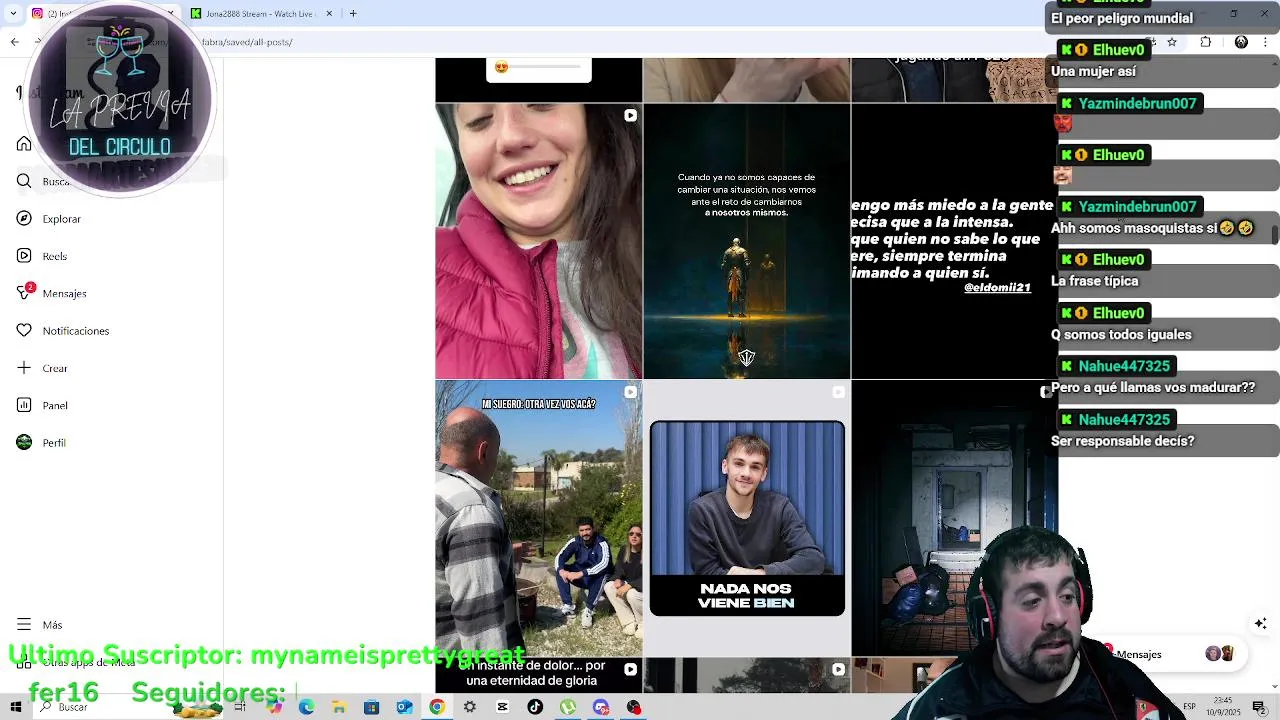Open the 'Cuando ya no somos capaces' quote post
The width and height of the screenshot is (1280, 720).
coord(747,241)
